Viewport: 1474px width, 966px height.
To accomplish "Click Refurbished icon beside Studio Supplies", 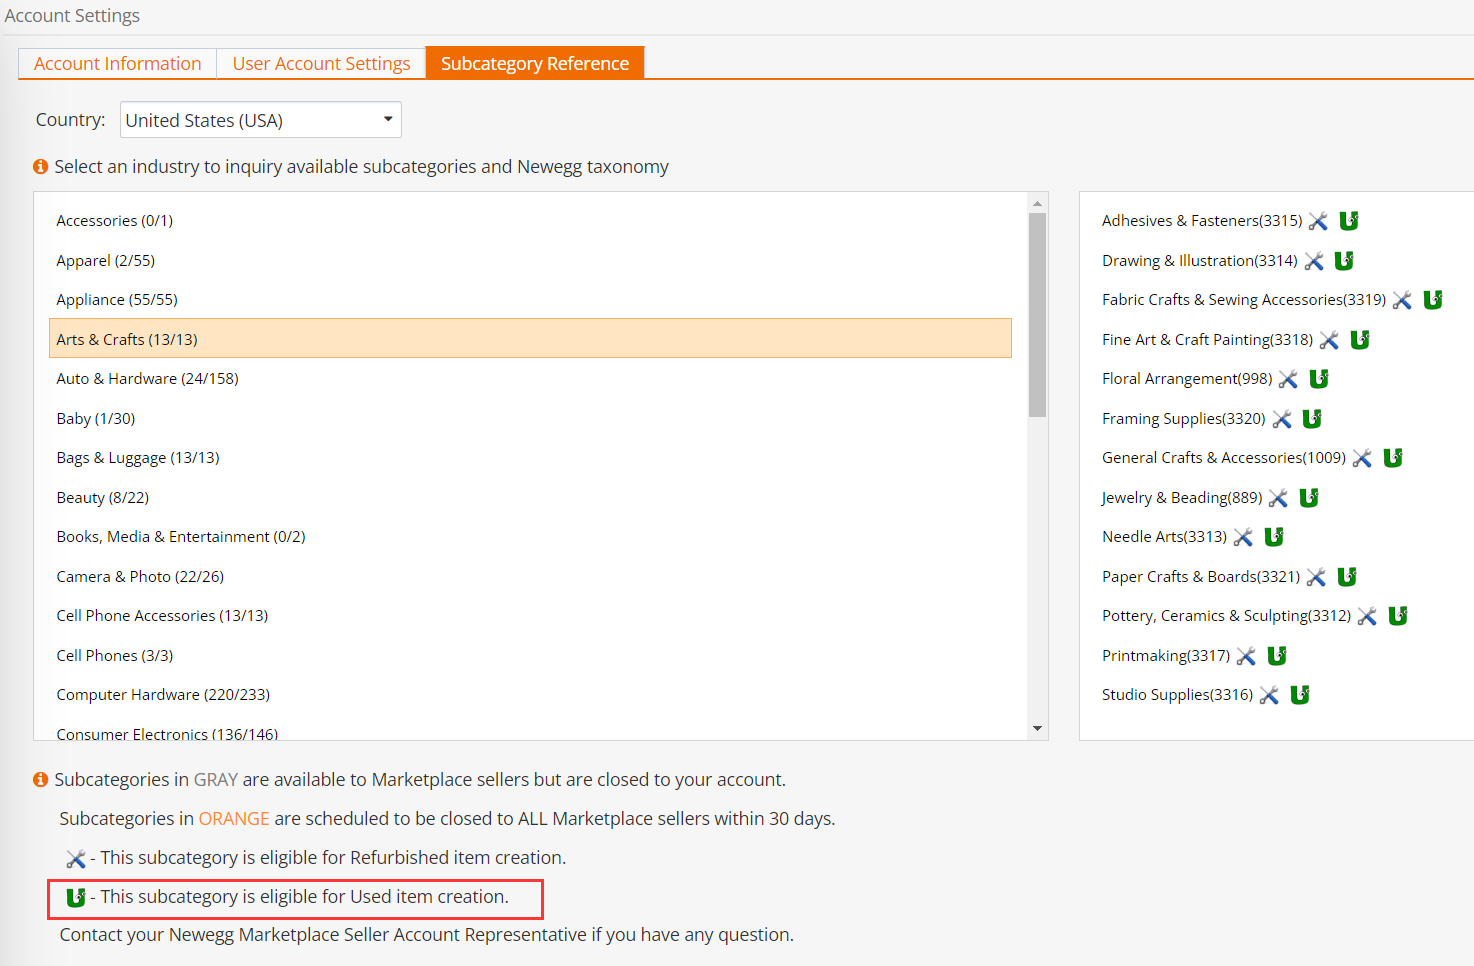I will (1269, 695).
